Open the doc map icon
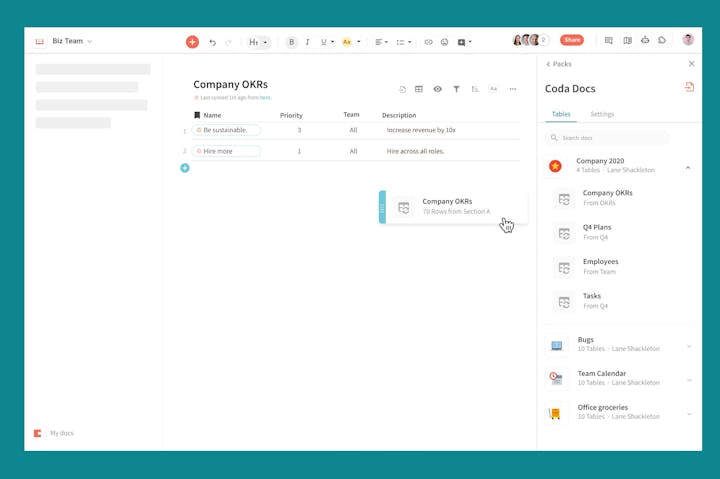Viewport: 720px width, 479px height. click(627, 41)
